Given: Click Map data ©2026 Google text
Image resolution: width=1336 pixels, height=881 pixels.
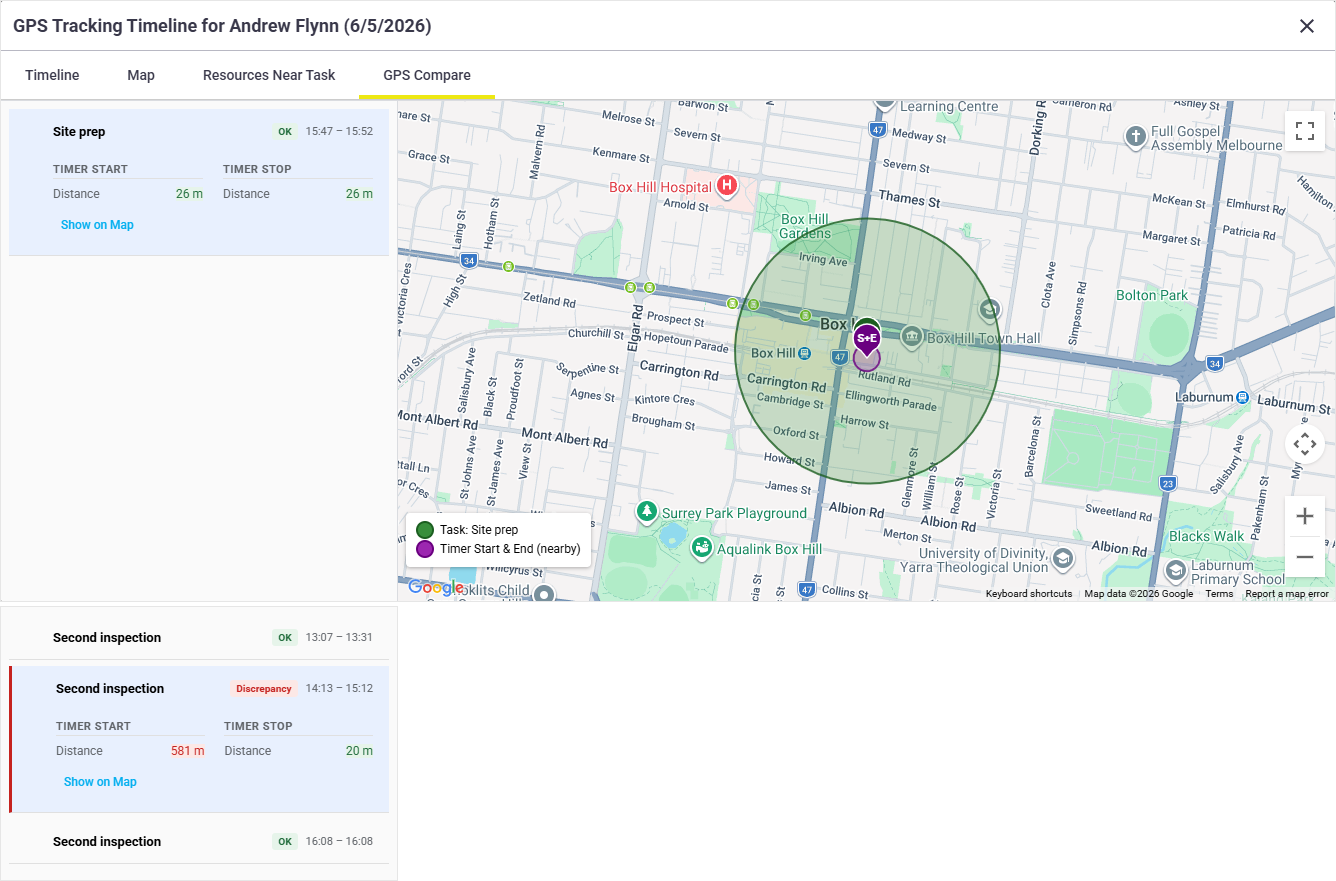Looking at the screenshot, I should point(1138,594).
